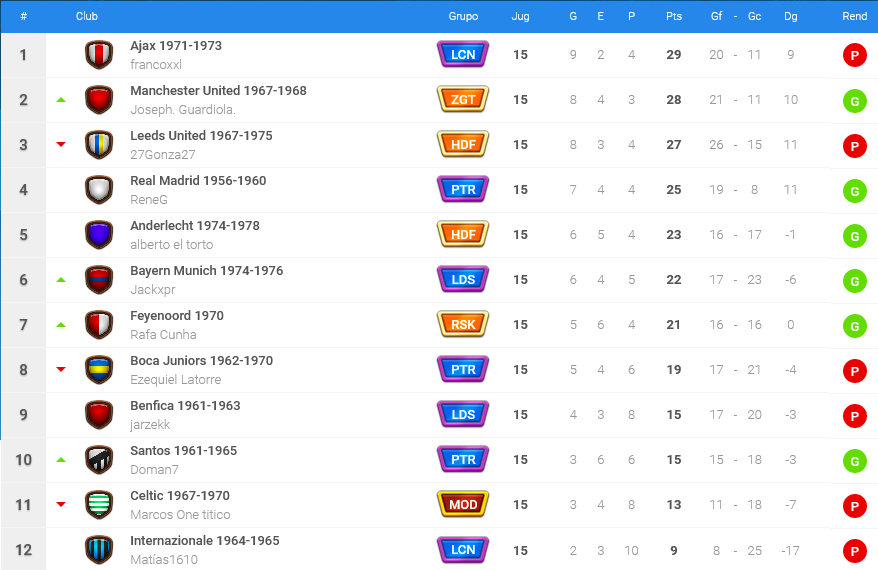Click the Ajax 1971-1973 club shield icon
The image size is (878, 570).
(x=99, y=55)
